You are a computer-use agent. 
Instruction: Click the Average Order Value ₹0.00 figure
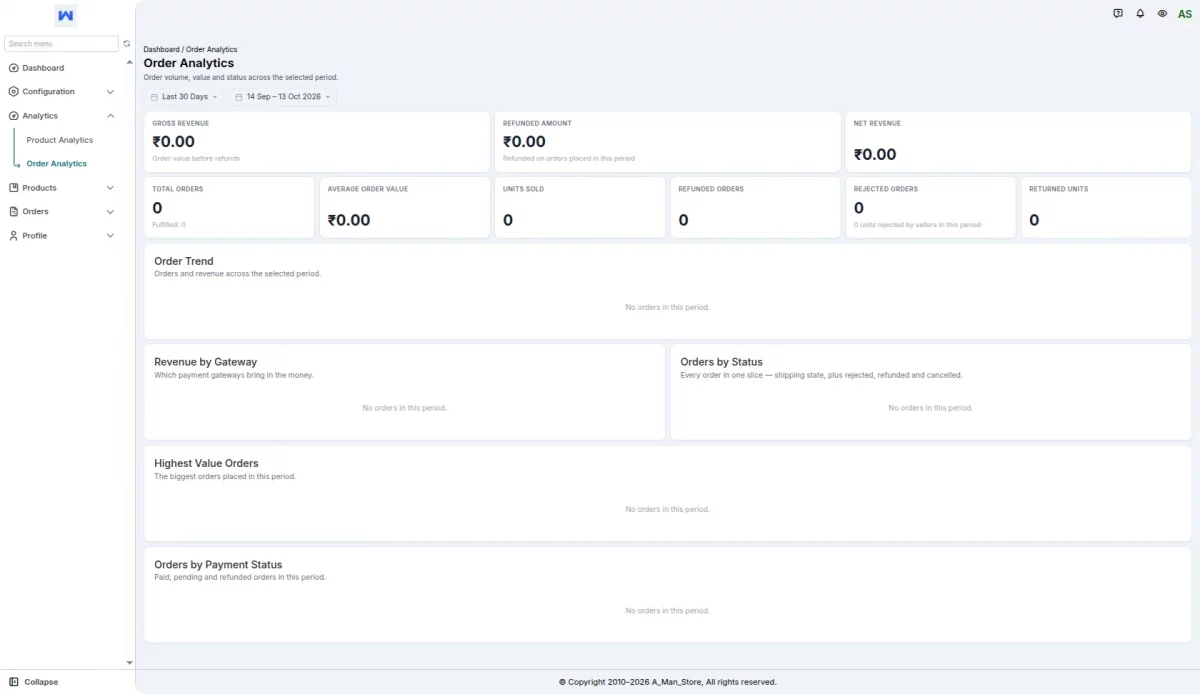point(349,220)
